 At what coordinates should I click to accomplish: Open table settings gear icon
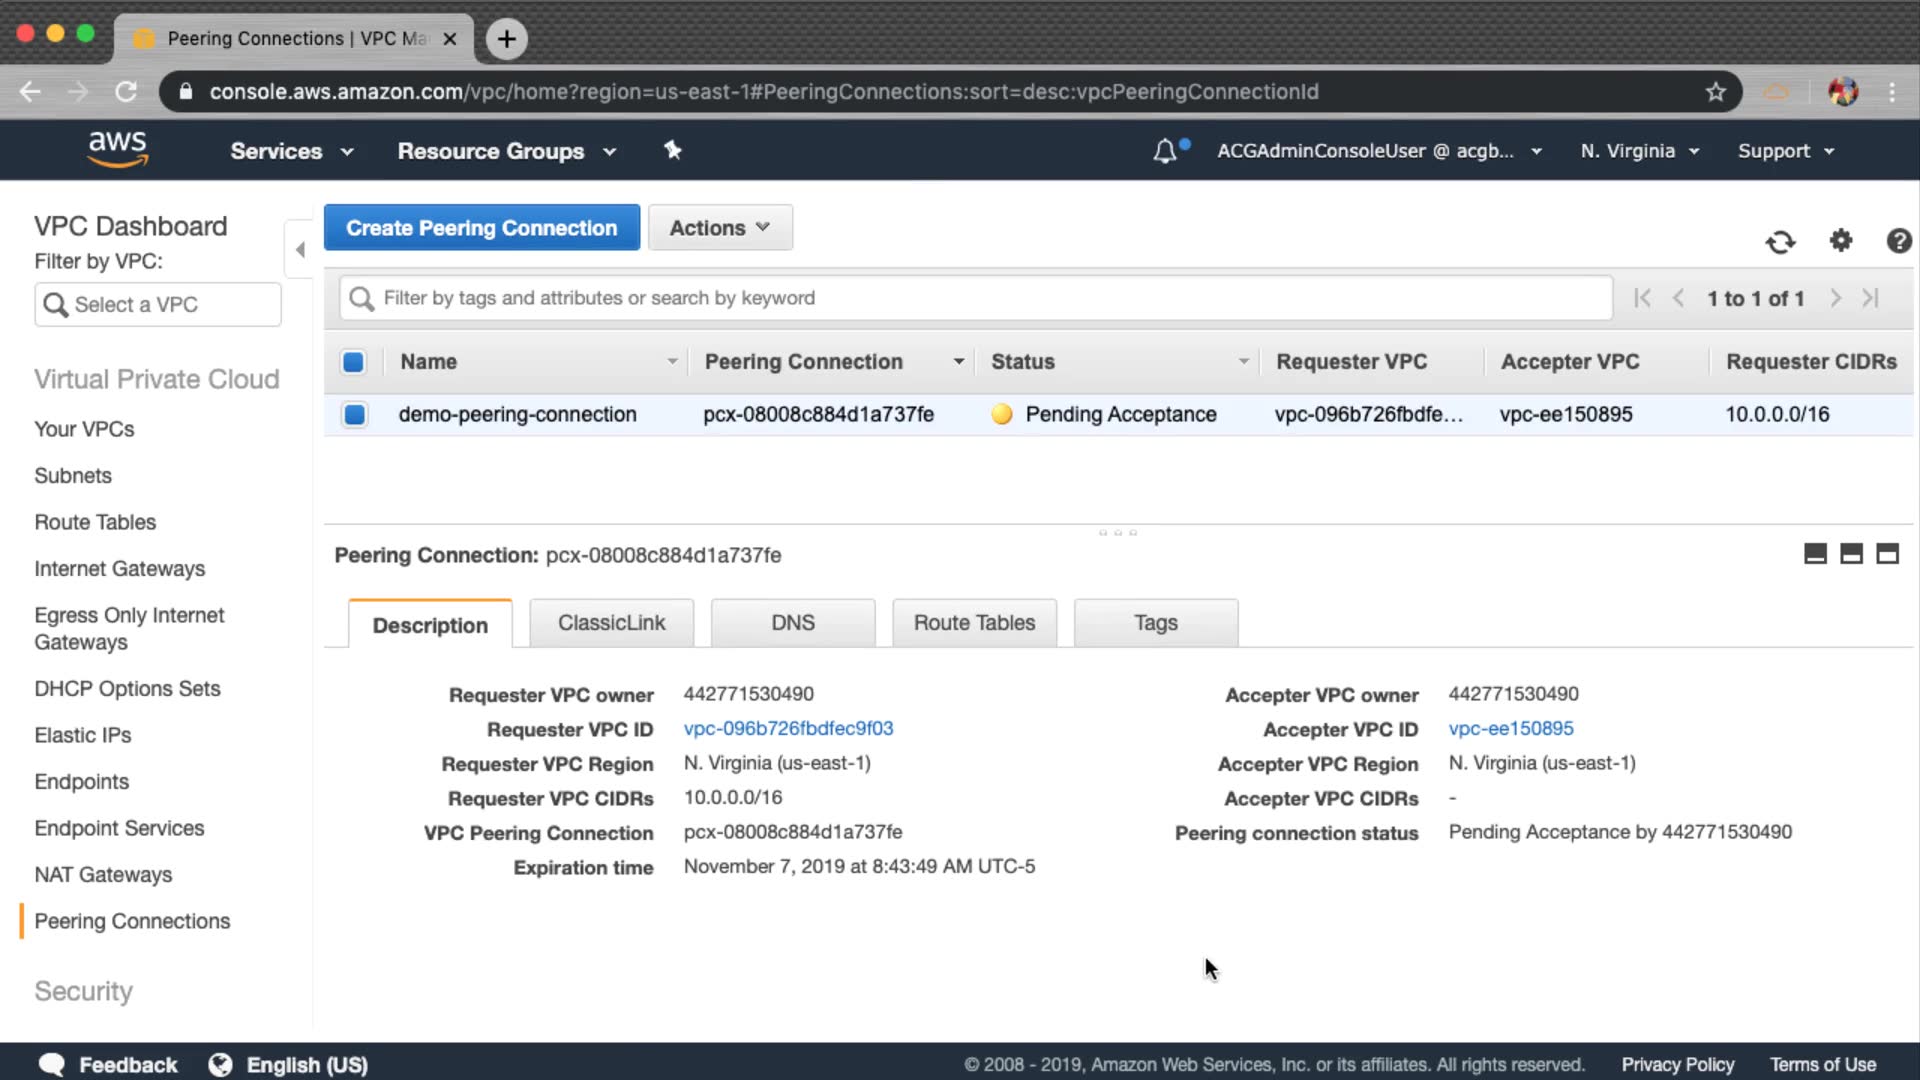[1841, 241]
